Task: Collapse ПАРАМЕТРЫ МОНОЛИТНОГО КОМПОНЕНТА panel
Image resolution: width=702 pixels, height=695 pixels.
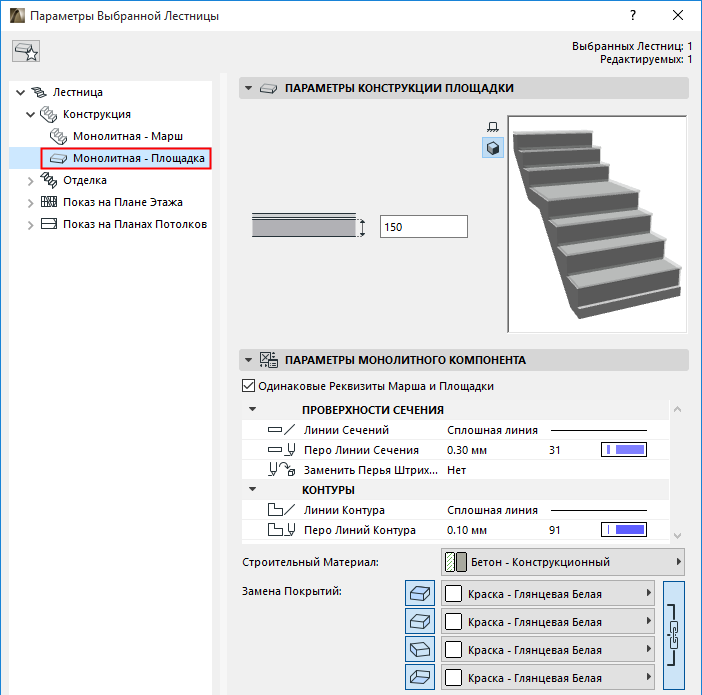Action: click(x=248, y=360)
